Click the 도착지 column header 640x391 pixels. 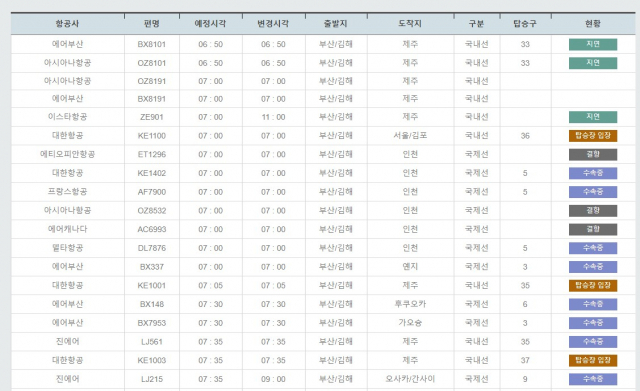pos(410,24)
